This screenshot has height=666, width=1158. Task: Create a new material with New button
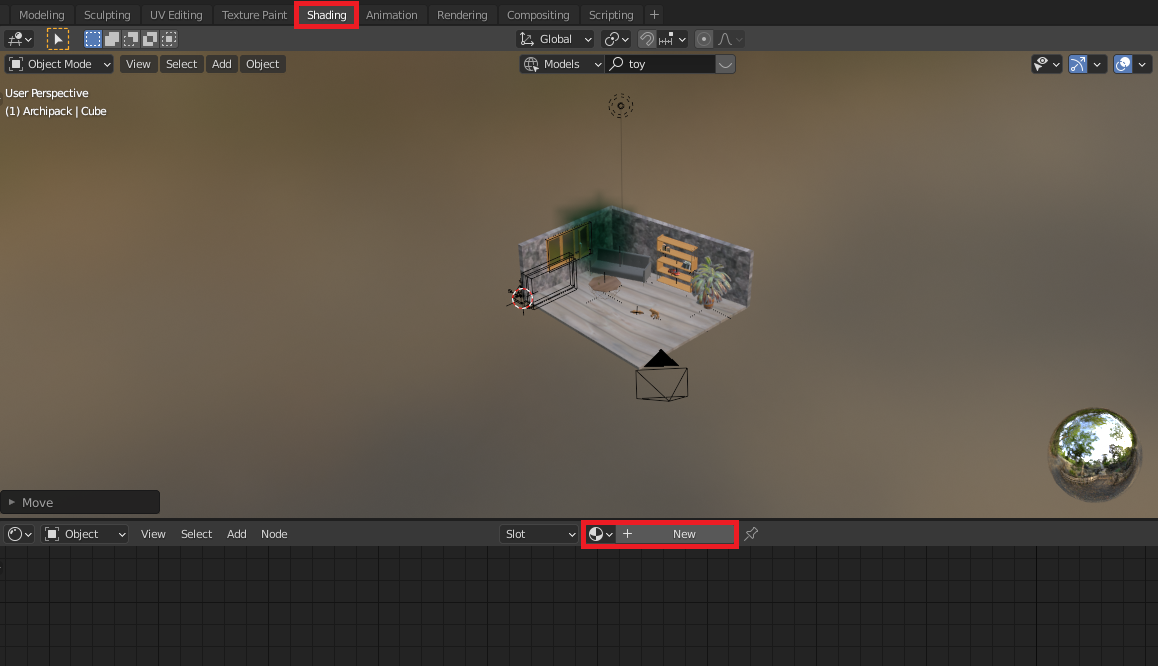point(676,534)
